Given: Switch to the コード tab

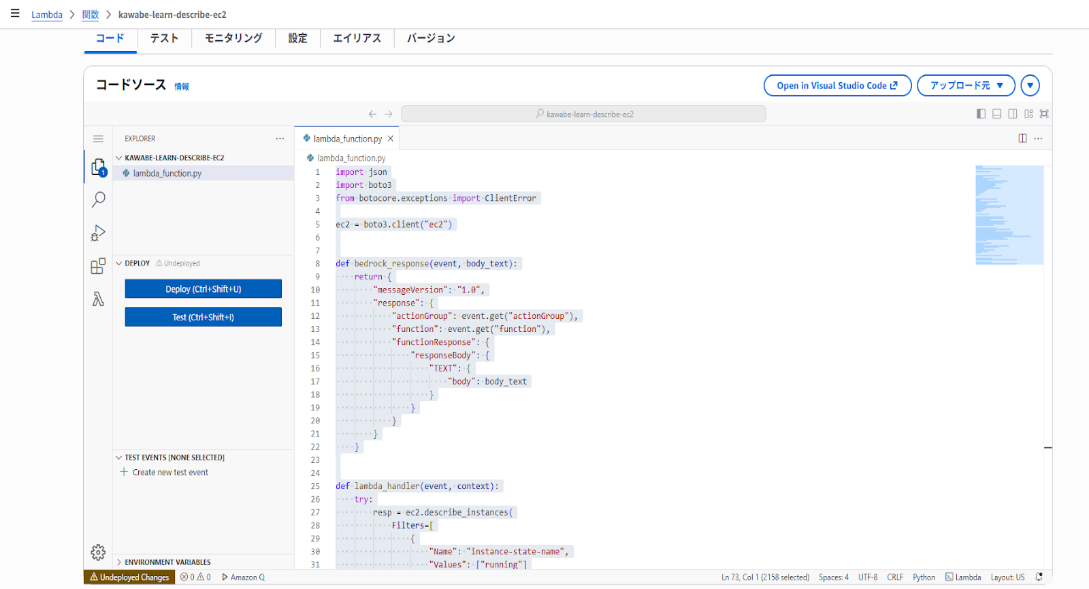Looking at the screenshot, I should (110, 38).
